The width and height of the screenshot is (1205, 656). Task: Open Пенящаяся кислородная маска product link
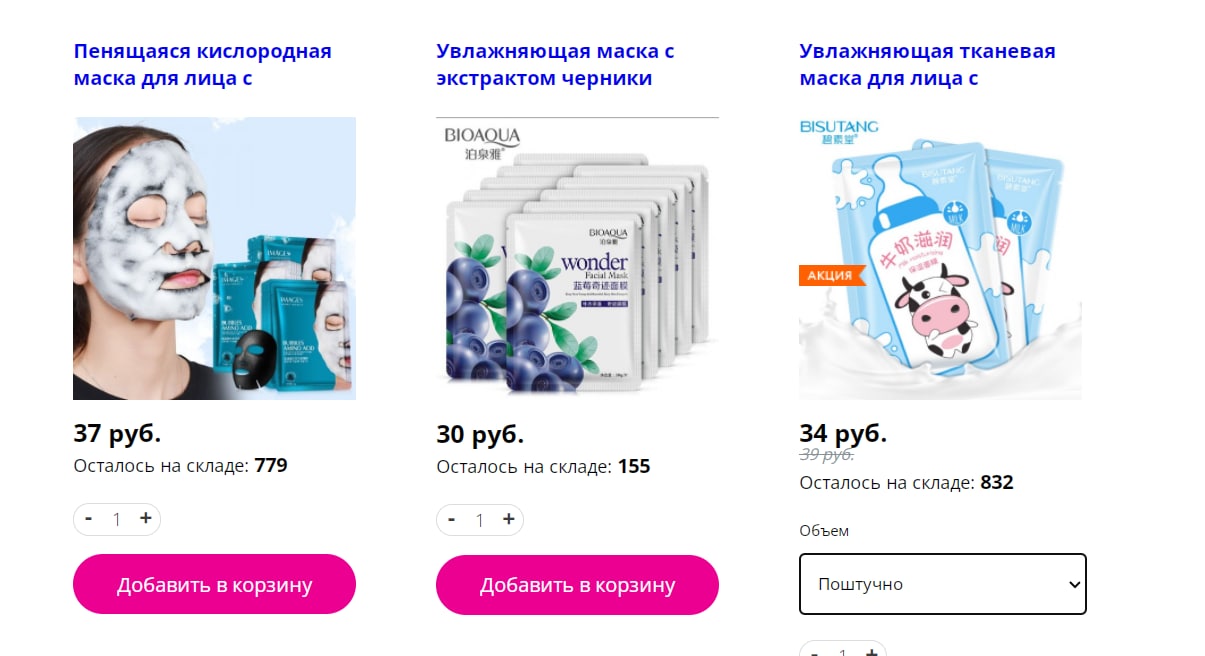pos(202,64)
